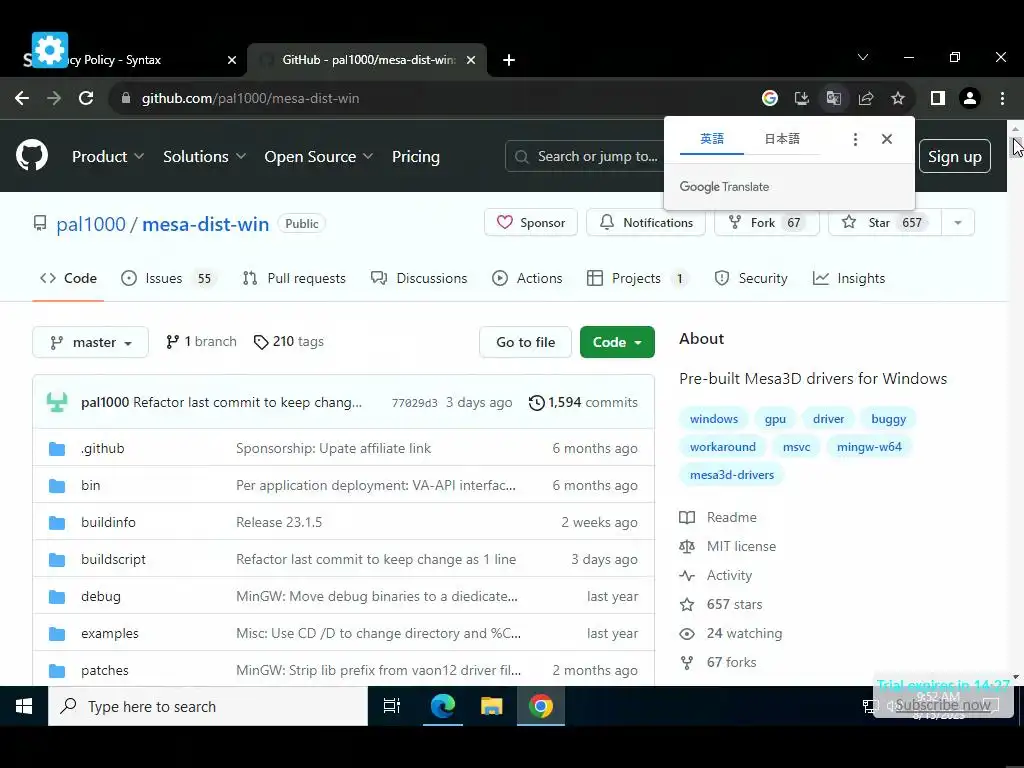Launch Microsoft Edge from taskbar
This screenshot has width=1024, height=768.
tap(442, 706)
